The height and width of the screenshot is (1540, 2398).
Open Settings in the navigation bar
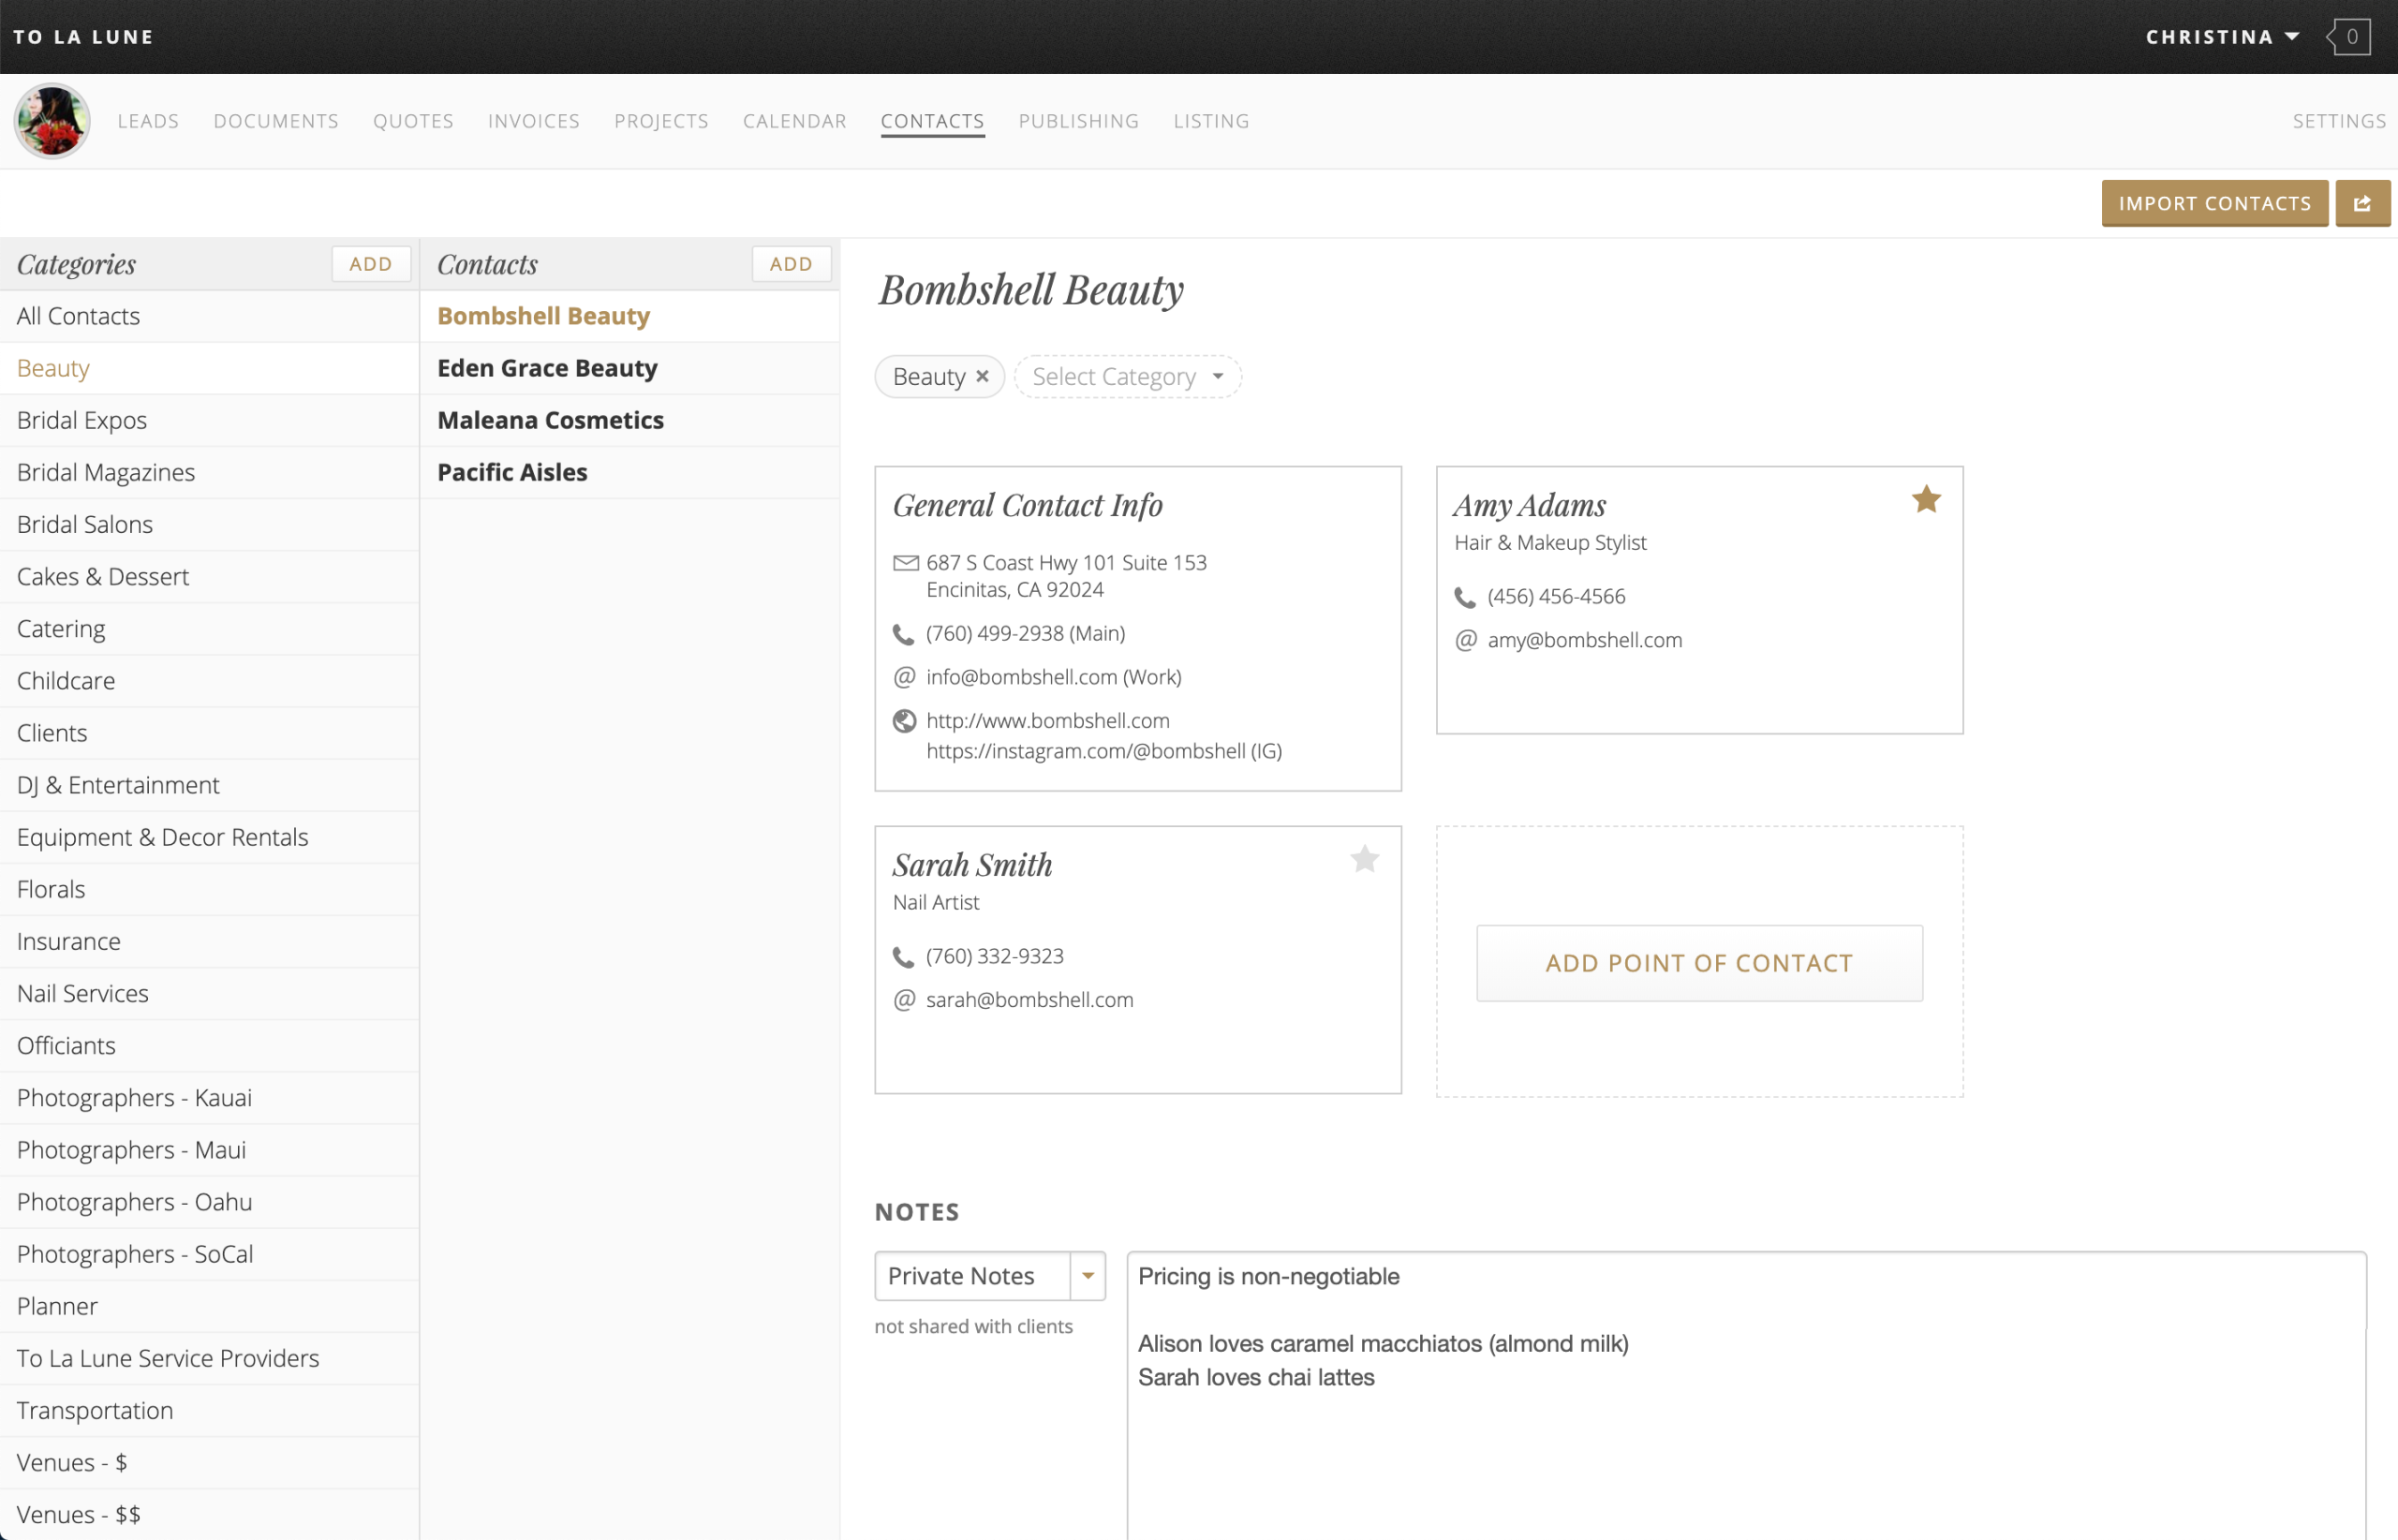tap(2339, 121)
